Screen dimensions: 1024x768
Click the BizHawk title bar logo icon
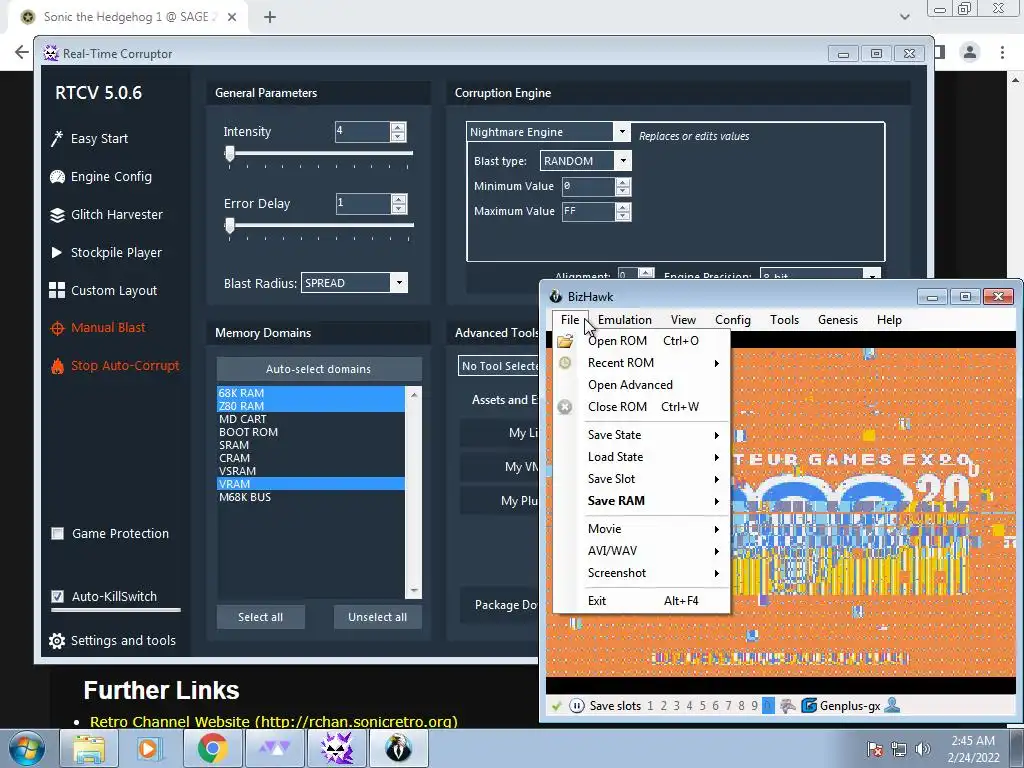556,296
